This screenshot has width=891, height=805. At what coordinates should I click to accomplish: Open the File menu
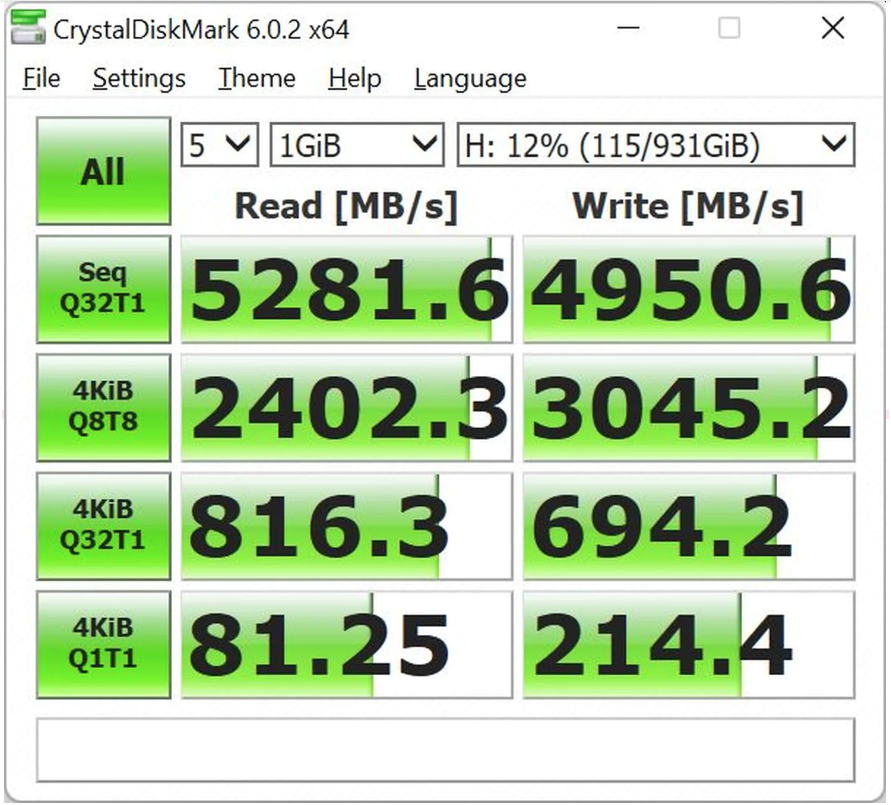tap(41, 78)
